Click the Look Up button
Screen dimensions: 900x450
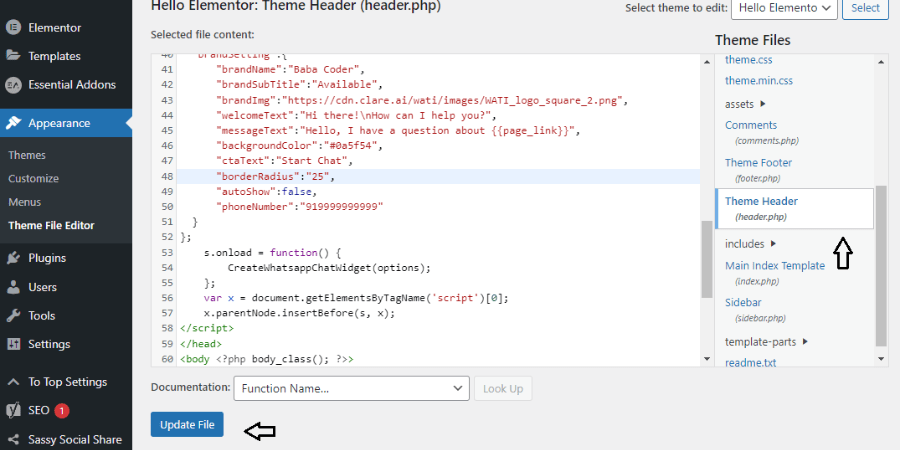click(x=503, y=389)
